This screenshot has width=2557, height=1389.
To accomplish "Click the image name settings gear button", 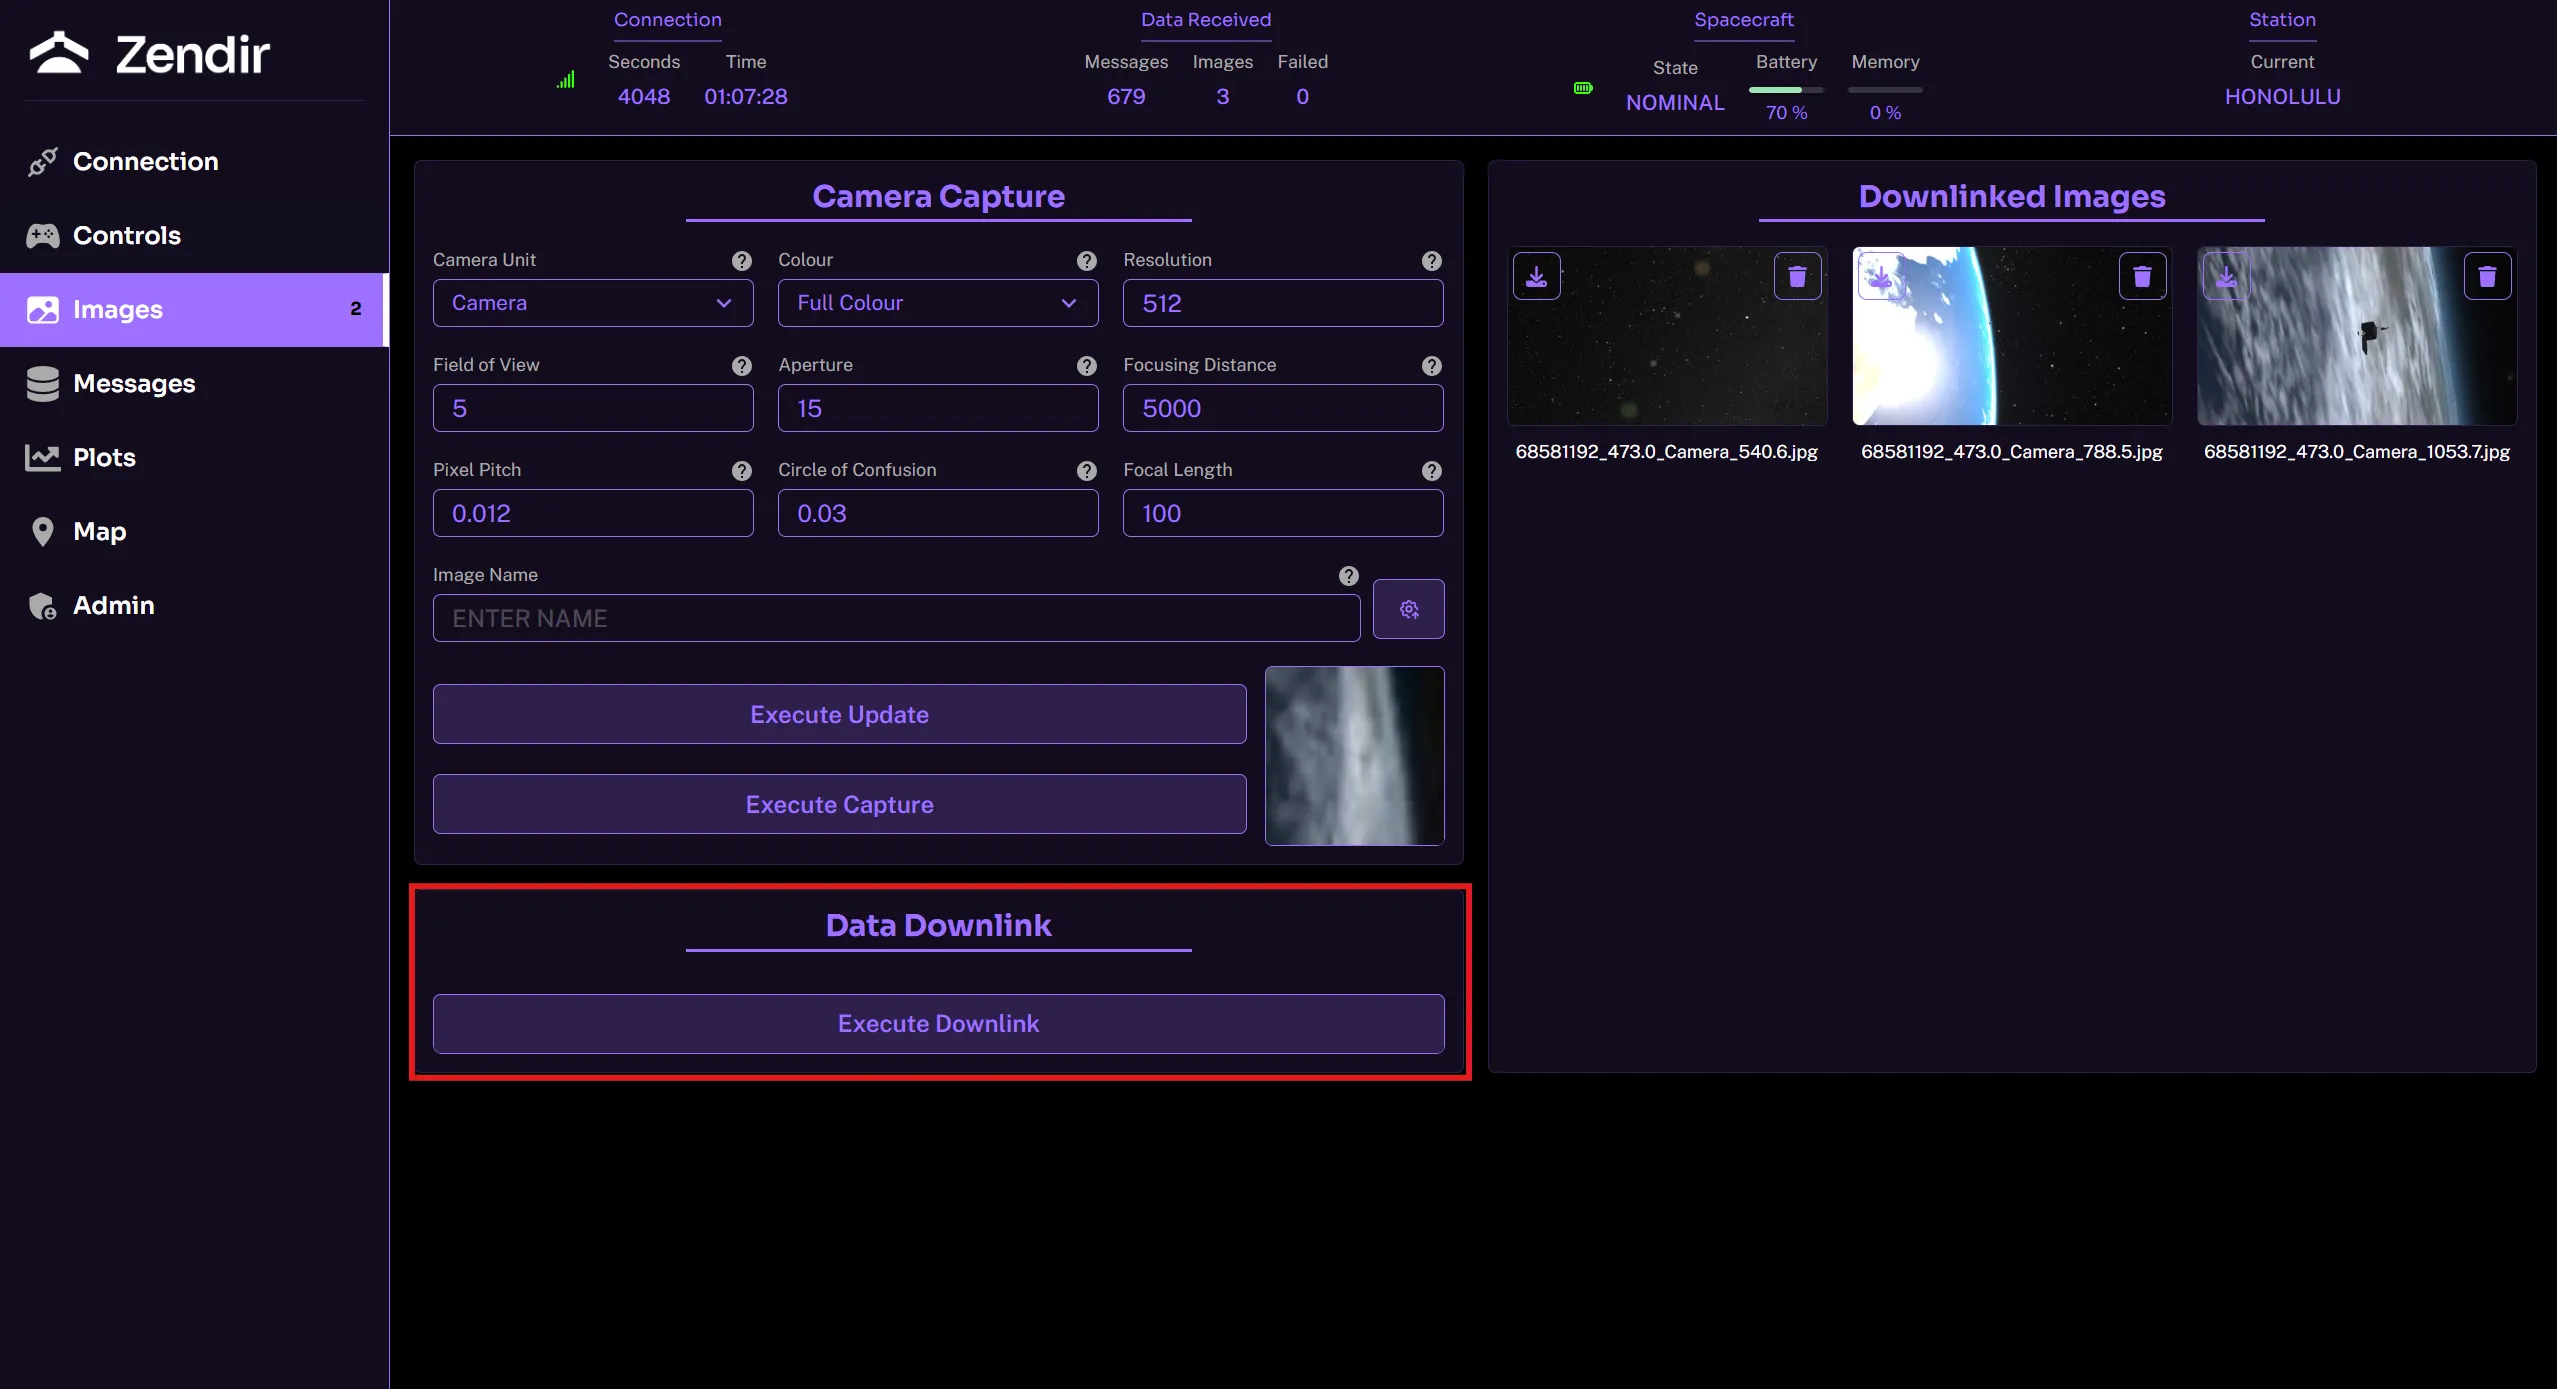I will 1408,609.
